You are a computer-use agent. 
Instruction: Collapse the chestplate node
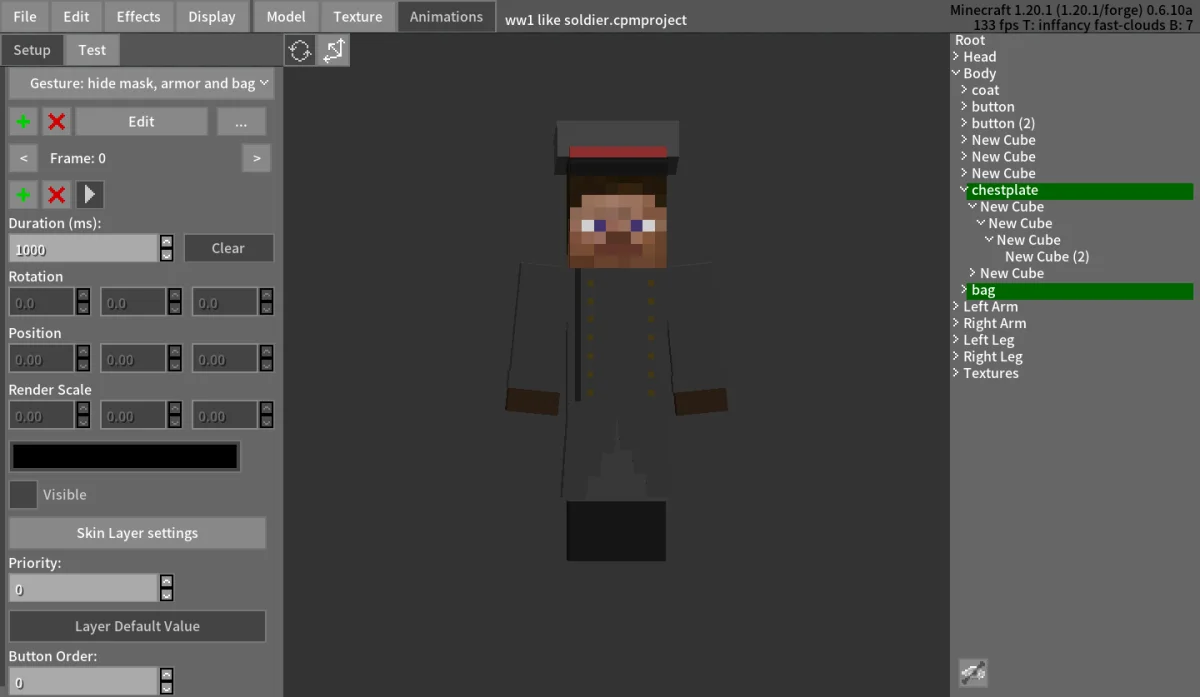(x=965, y=190)
